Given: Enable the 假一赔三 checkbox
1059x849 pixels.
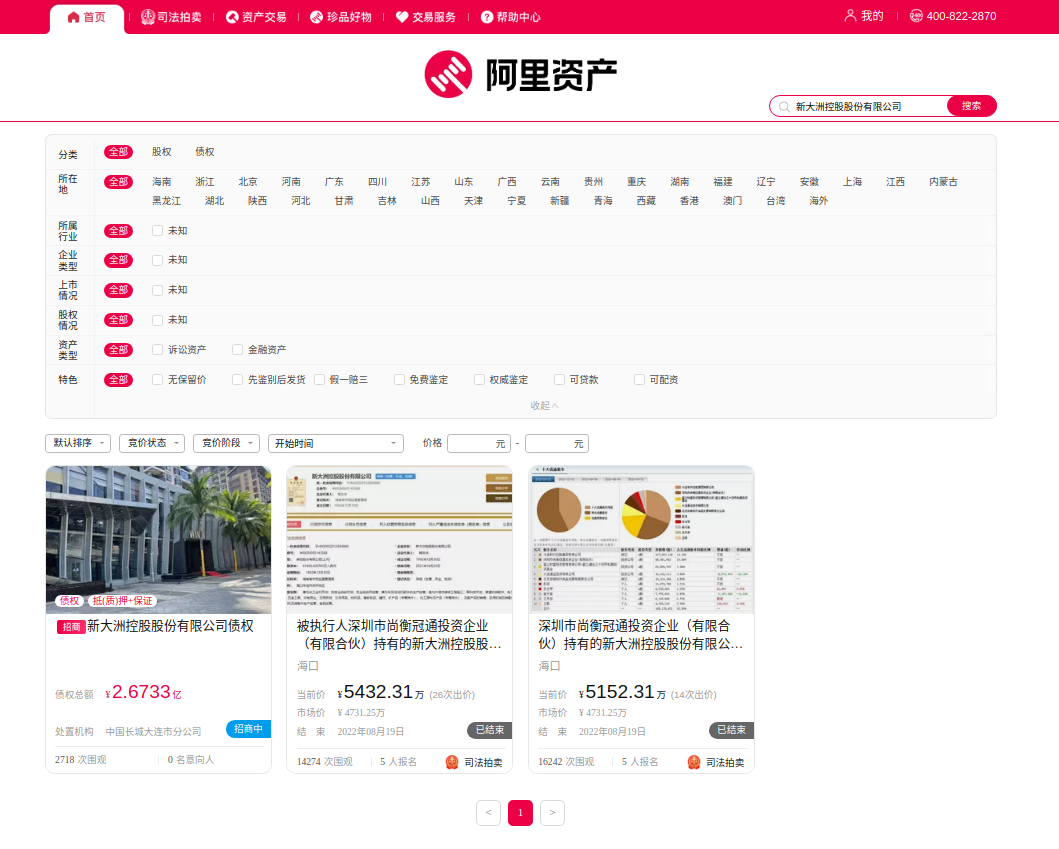Looking at the screenshot, I should point(319,380).
